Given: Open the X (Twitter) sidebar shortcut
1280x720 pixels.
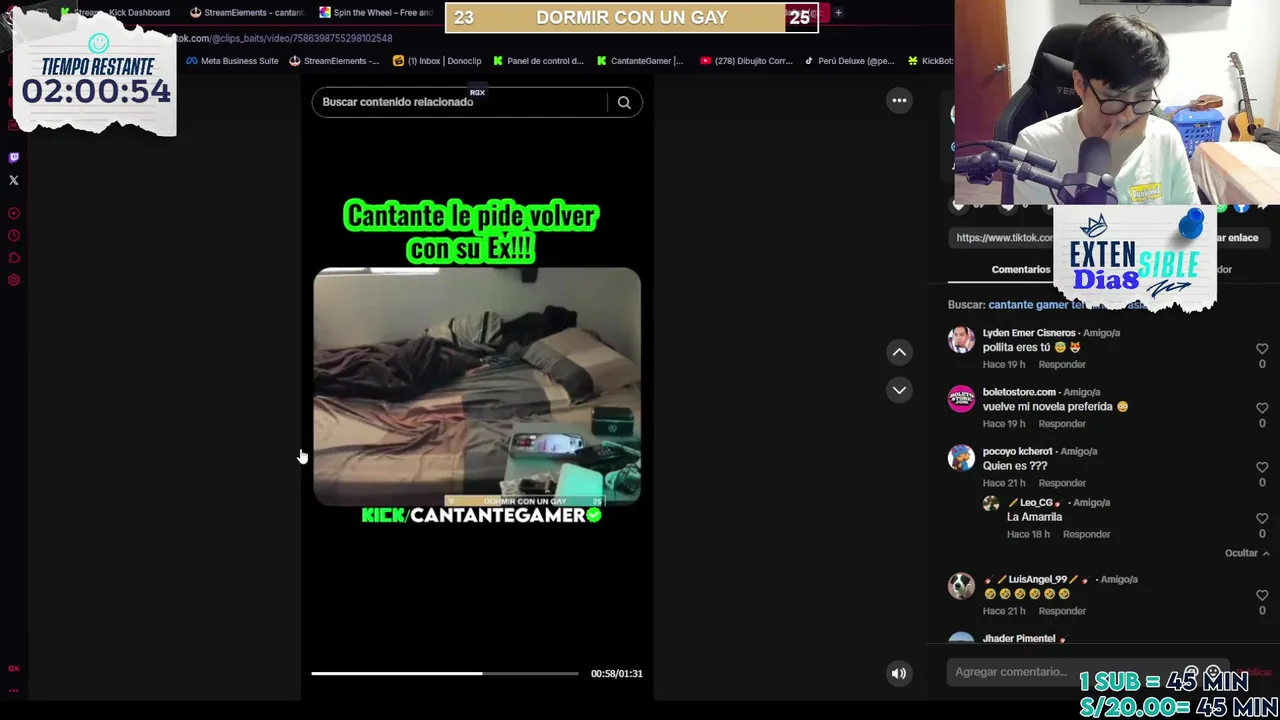Looking at the screenshot, I should click(x=14, y=180).
